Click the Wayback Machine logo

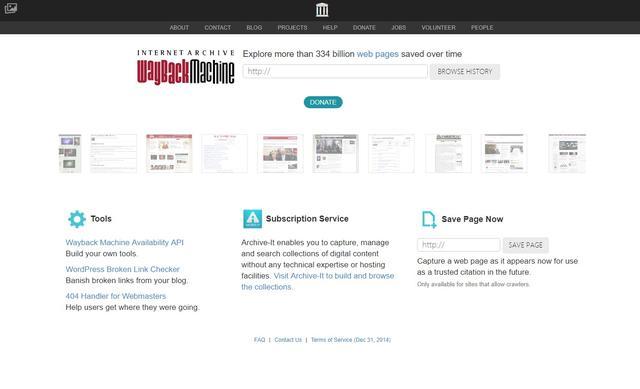click(x=186, y=67)
